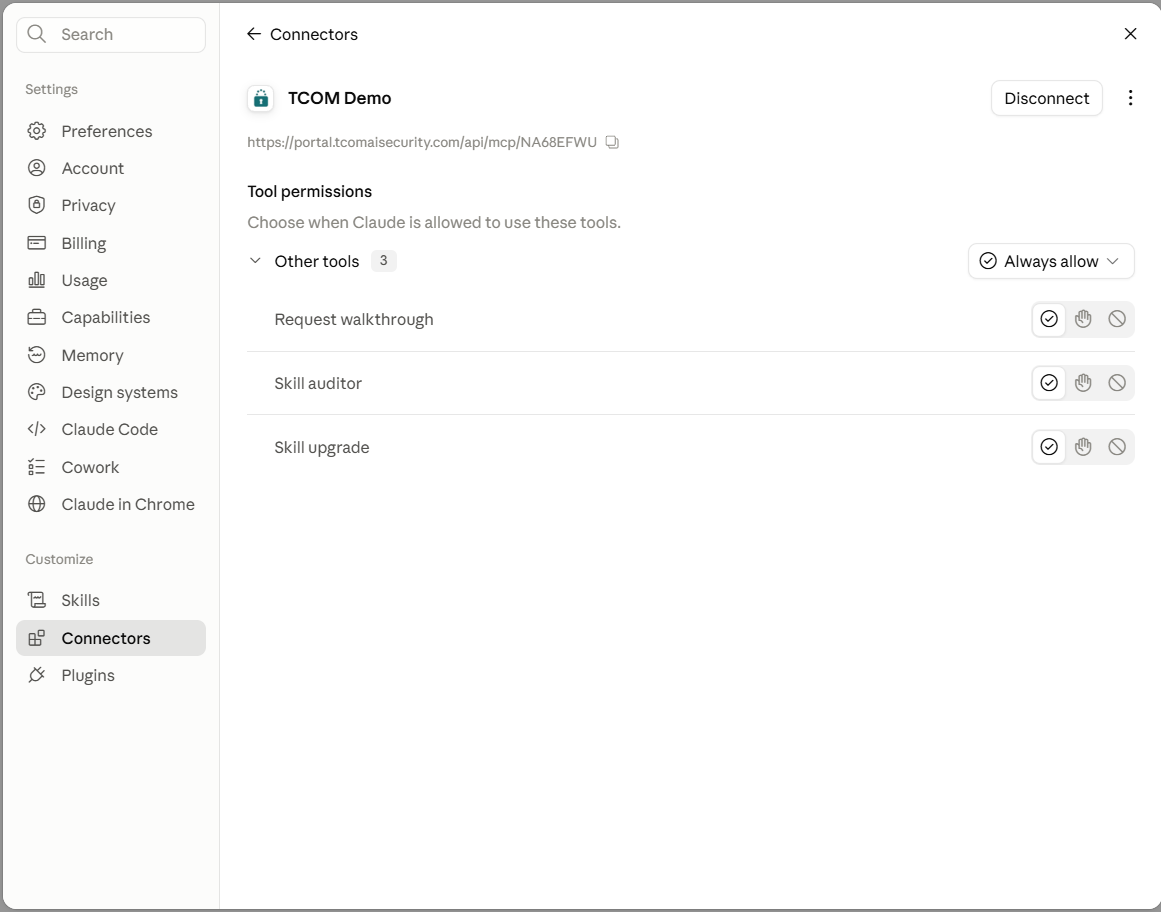The width and height of the screenshot is (1161, 912).
Task: Select the Connectors section
Action: tap(111, 637)
